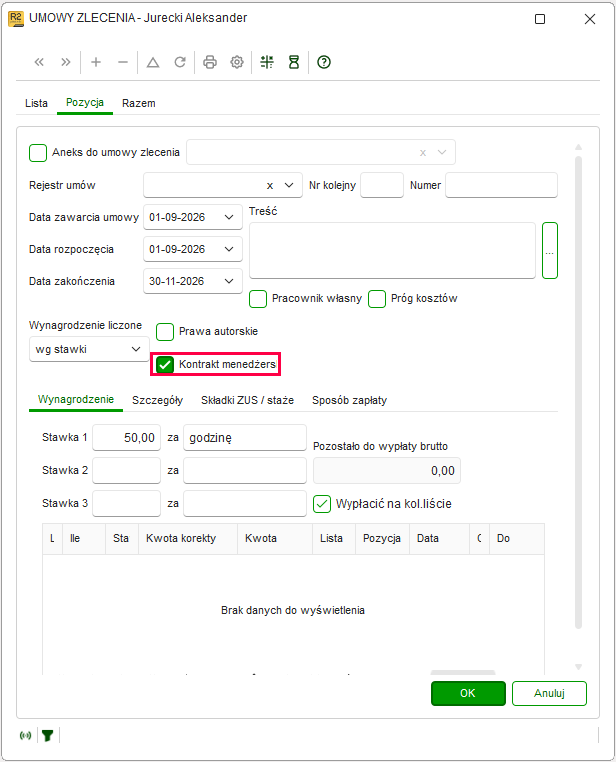Click the Kwota korekty column header
This screenshot has height=762, width=616.
click(x=188, y=539)
